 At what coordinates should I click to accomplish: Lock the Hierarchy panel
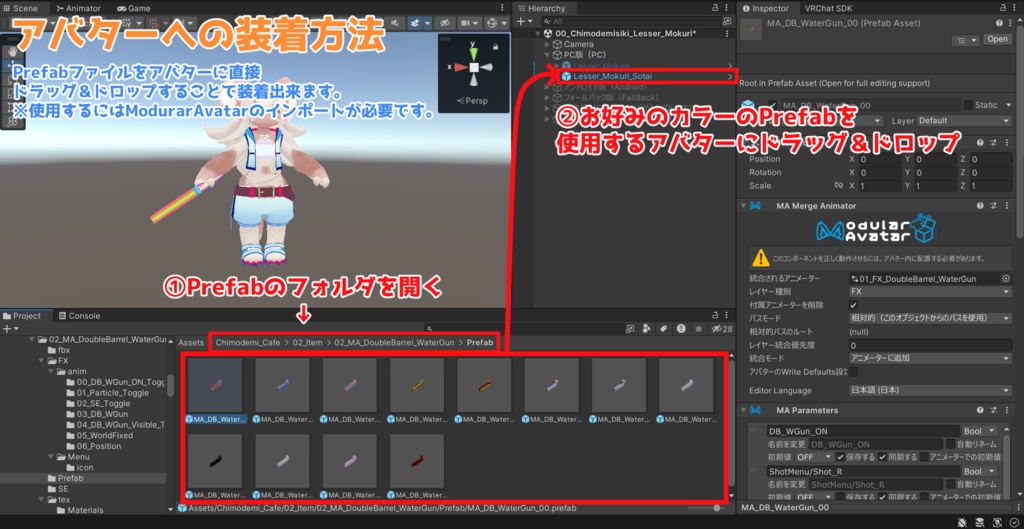[715, 8]
